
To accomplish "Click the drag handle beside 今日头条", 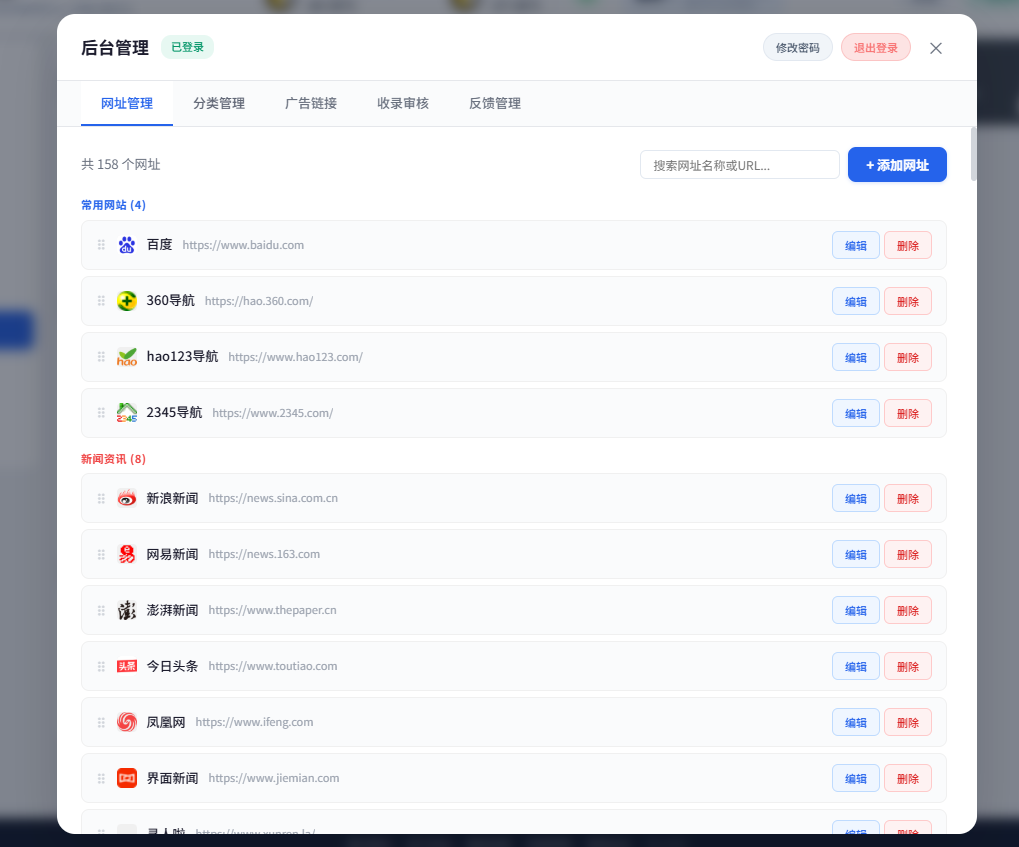I will tap(101, 666).
